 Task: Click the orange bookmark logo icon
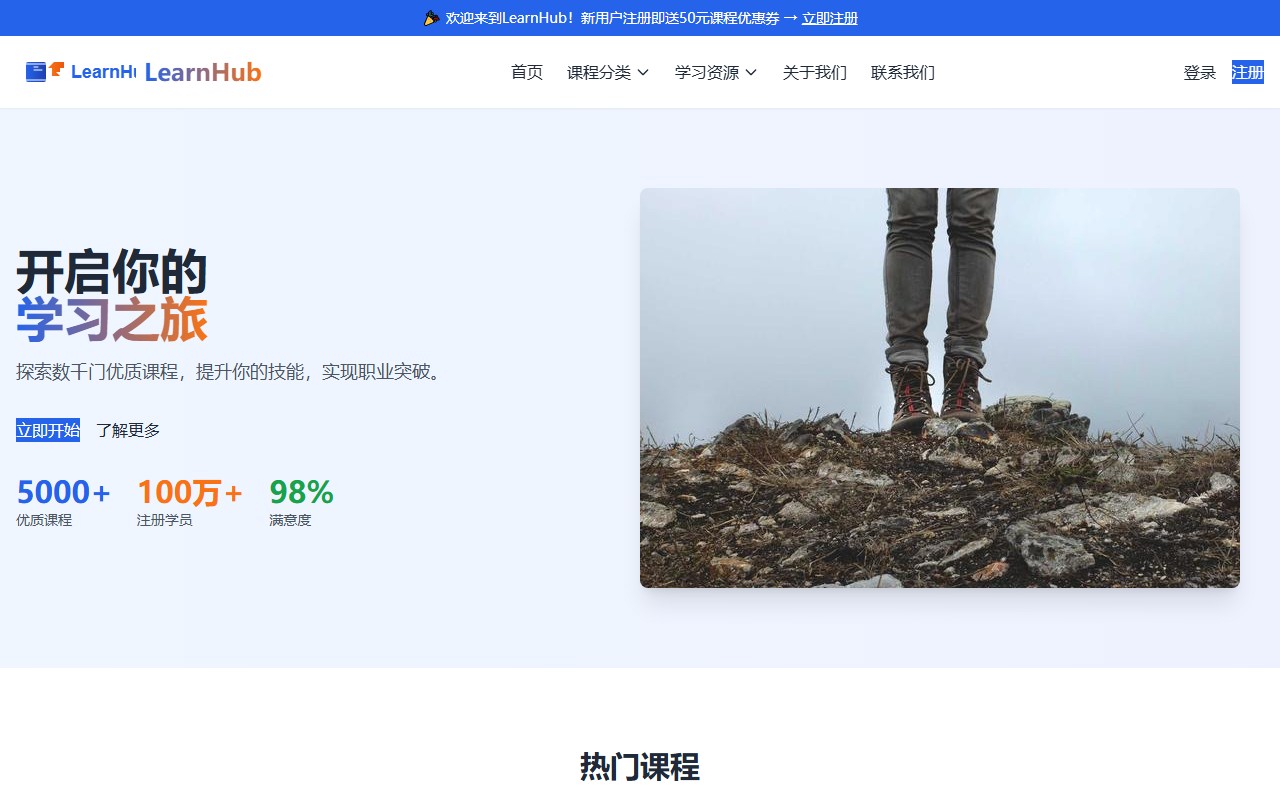click(x=56, y=70)
